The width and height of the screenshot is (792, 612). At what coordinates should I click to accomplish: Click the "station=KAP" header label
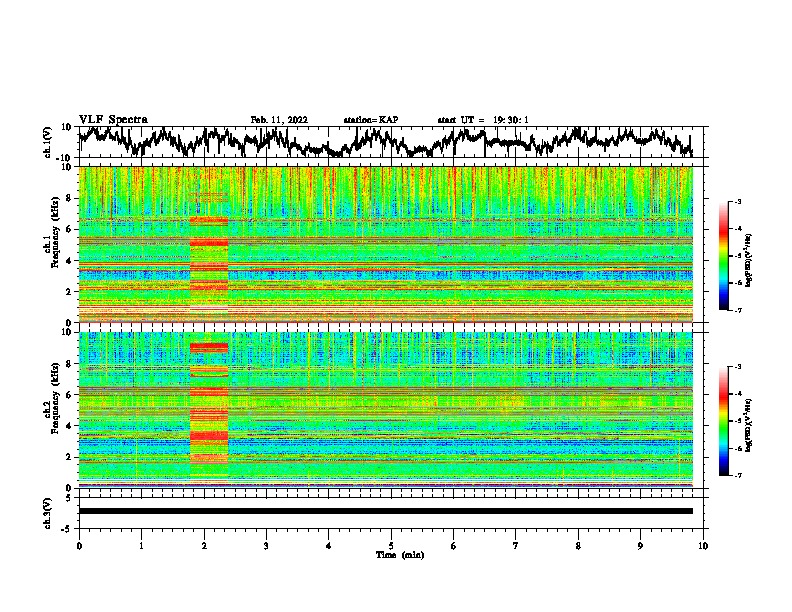[x=371, y=120]
